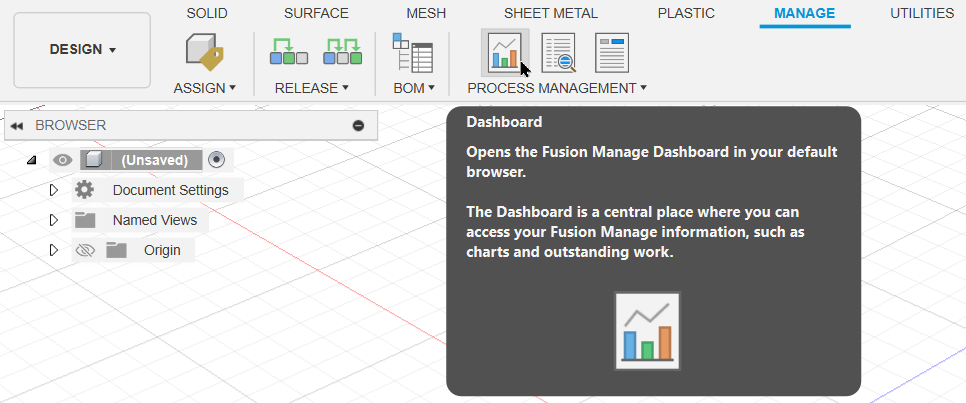Image resolution: width=966 pixels, height=403 pixels.
Task: Open the Bill of Materials table icon
Action: click(x=412, y=52)
